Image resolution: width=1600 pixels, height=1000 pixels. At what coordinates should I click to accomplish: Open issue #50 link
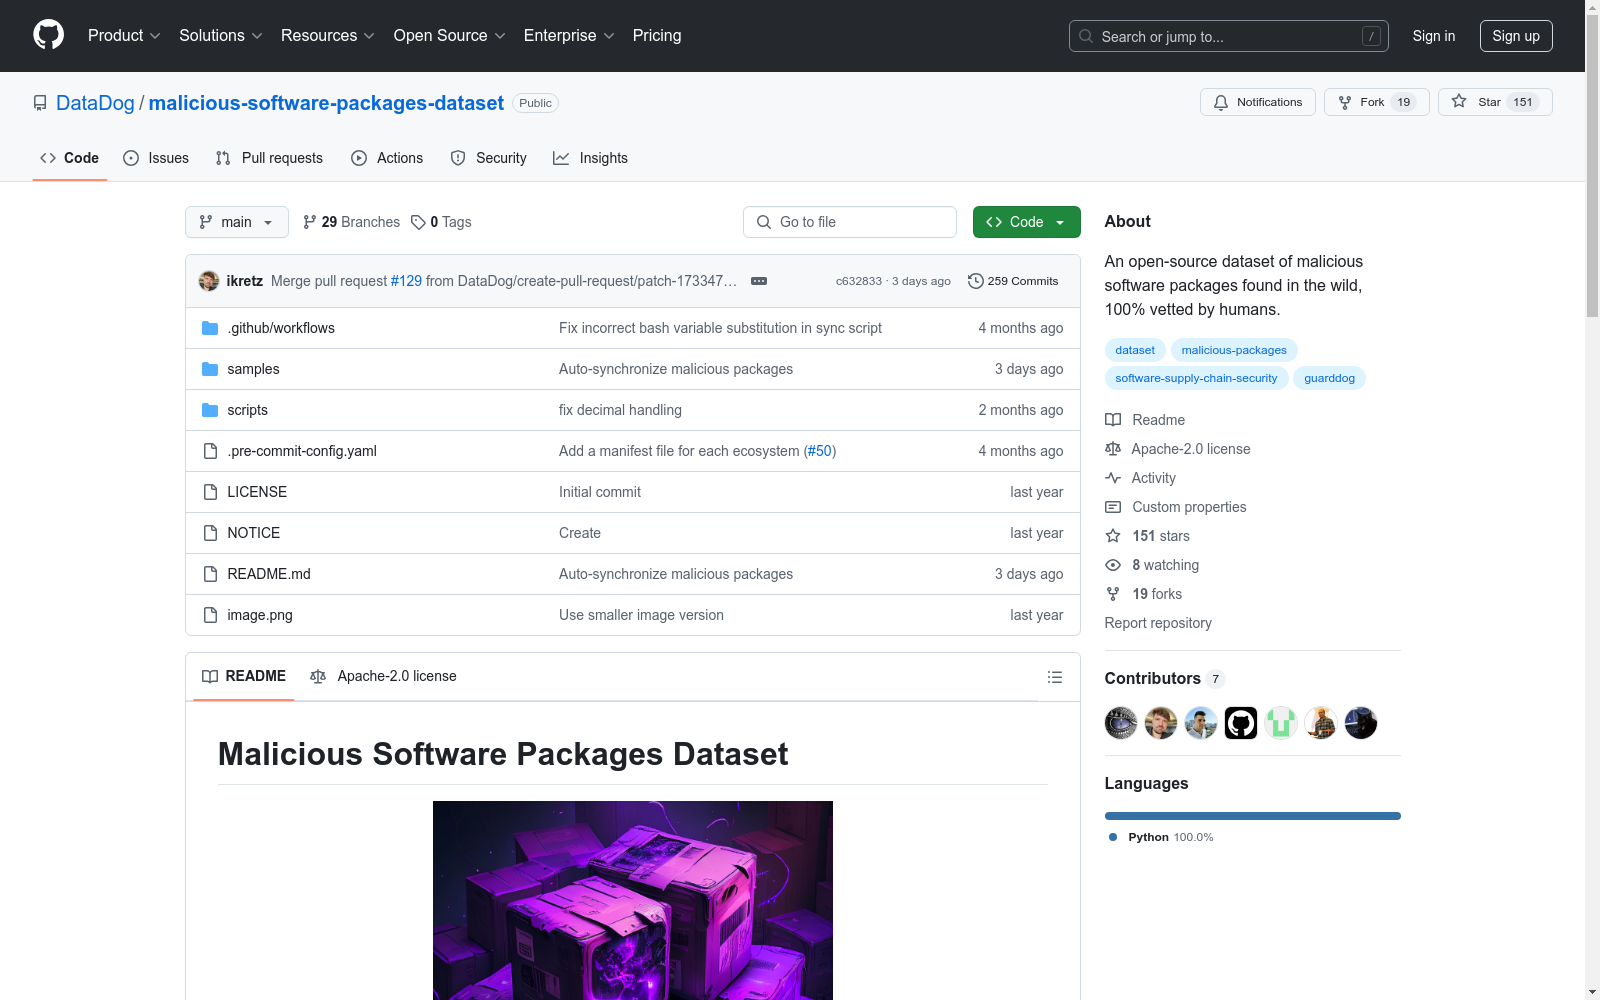click(x=820, y=451)
